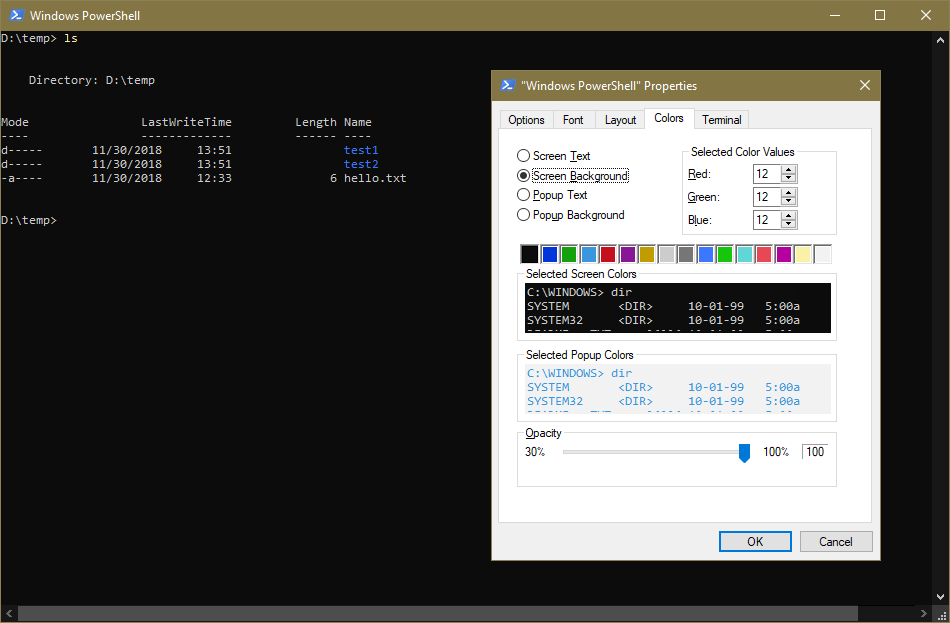Click the Selected Popup Colors preview
Screen dimensions: 950x623
pyautogui.click(x=677, y=389)
